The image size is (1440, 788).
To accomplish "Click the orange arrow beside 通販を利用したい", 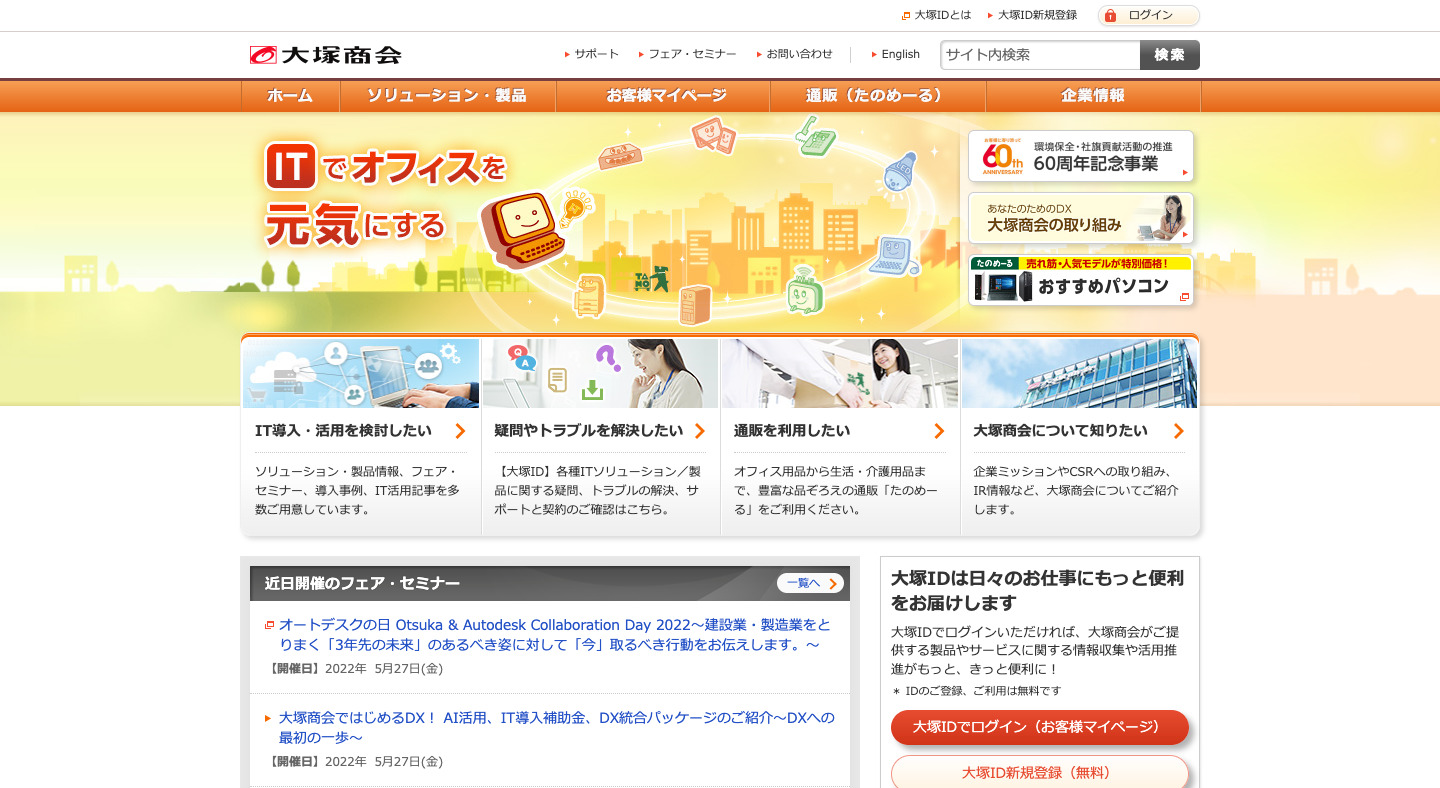I will (939, 431).
